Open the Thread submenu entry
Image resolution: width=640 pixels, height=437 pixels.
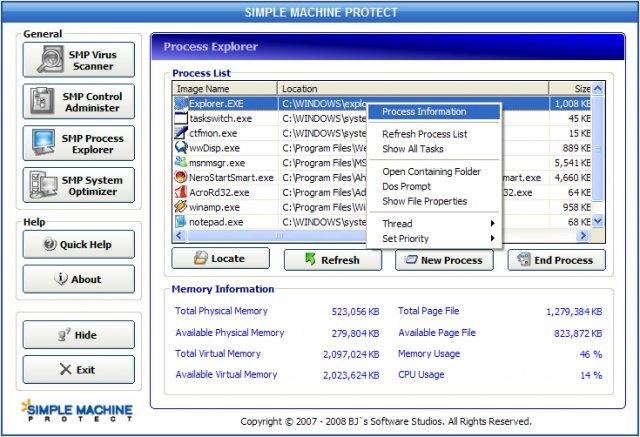coord(434,224)
